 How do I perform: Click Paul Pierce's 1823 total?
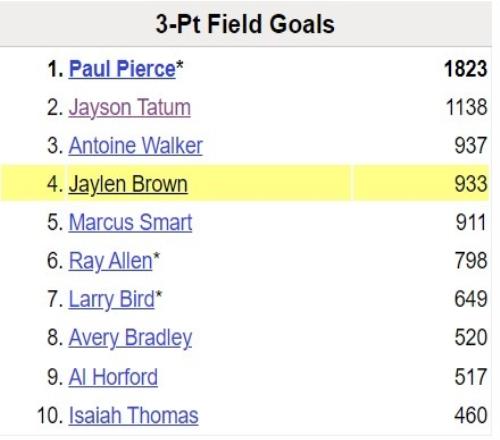[466, 69]
